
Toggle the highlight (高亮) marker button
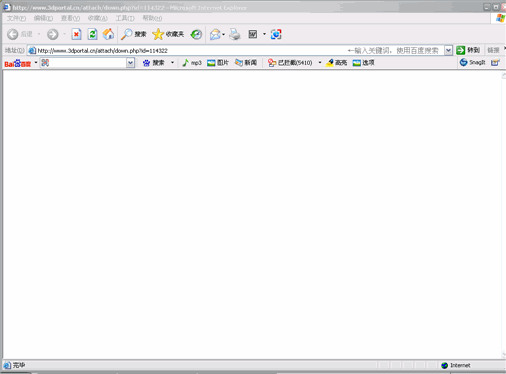[x=336, y=63]
